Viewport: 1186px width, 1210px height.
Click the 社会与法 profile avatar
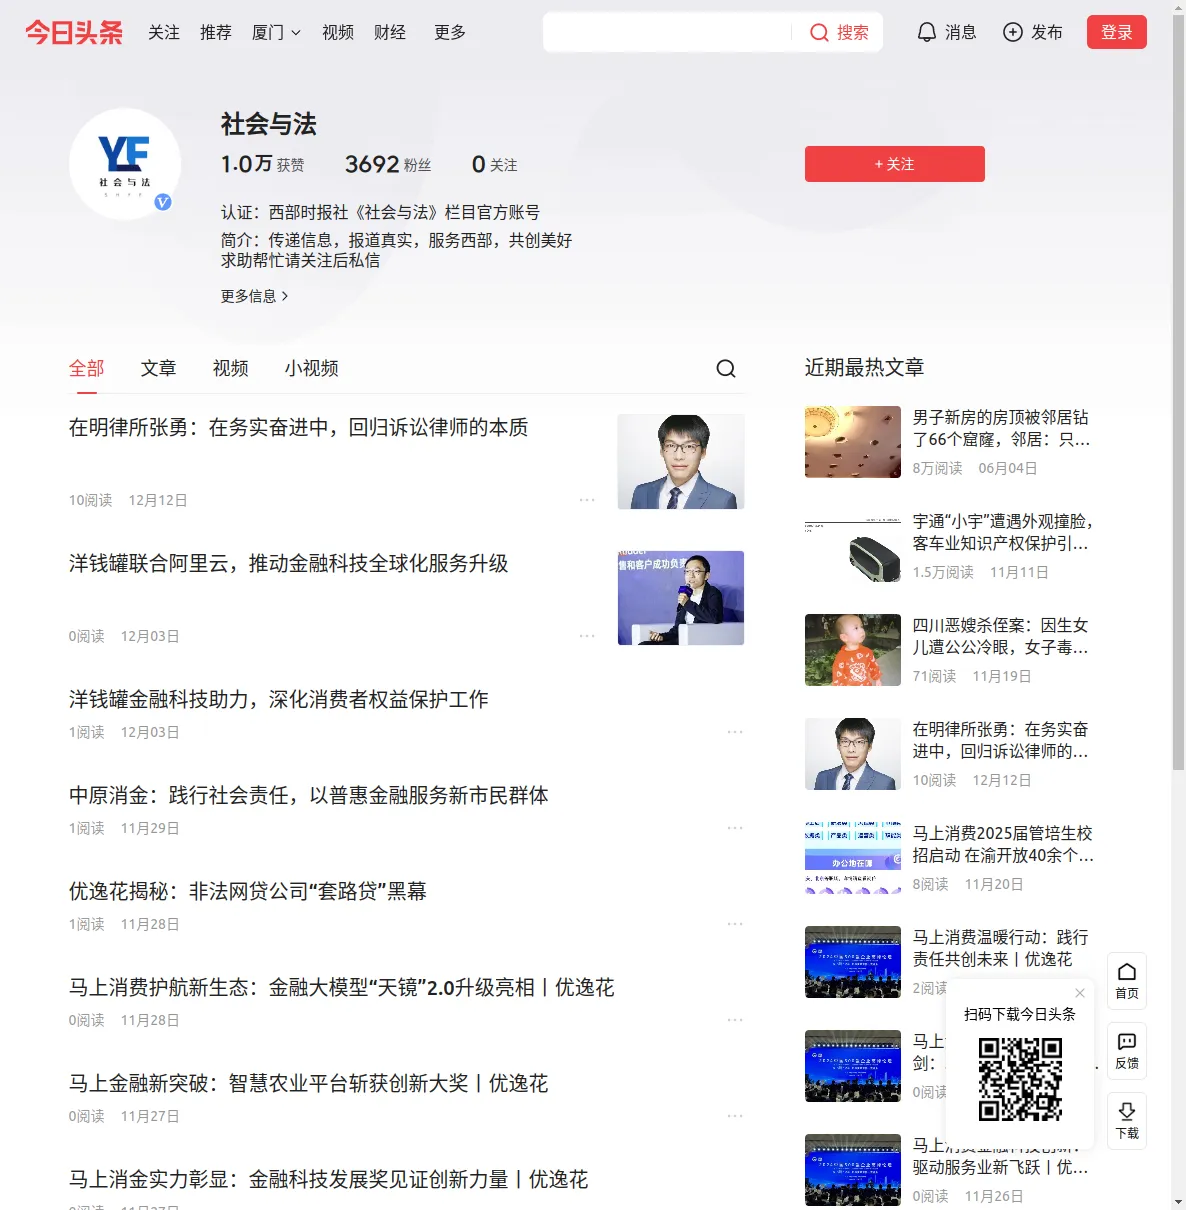click(x=125, y=164)
